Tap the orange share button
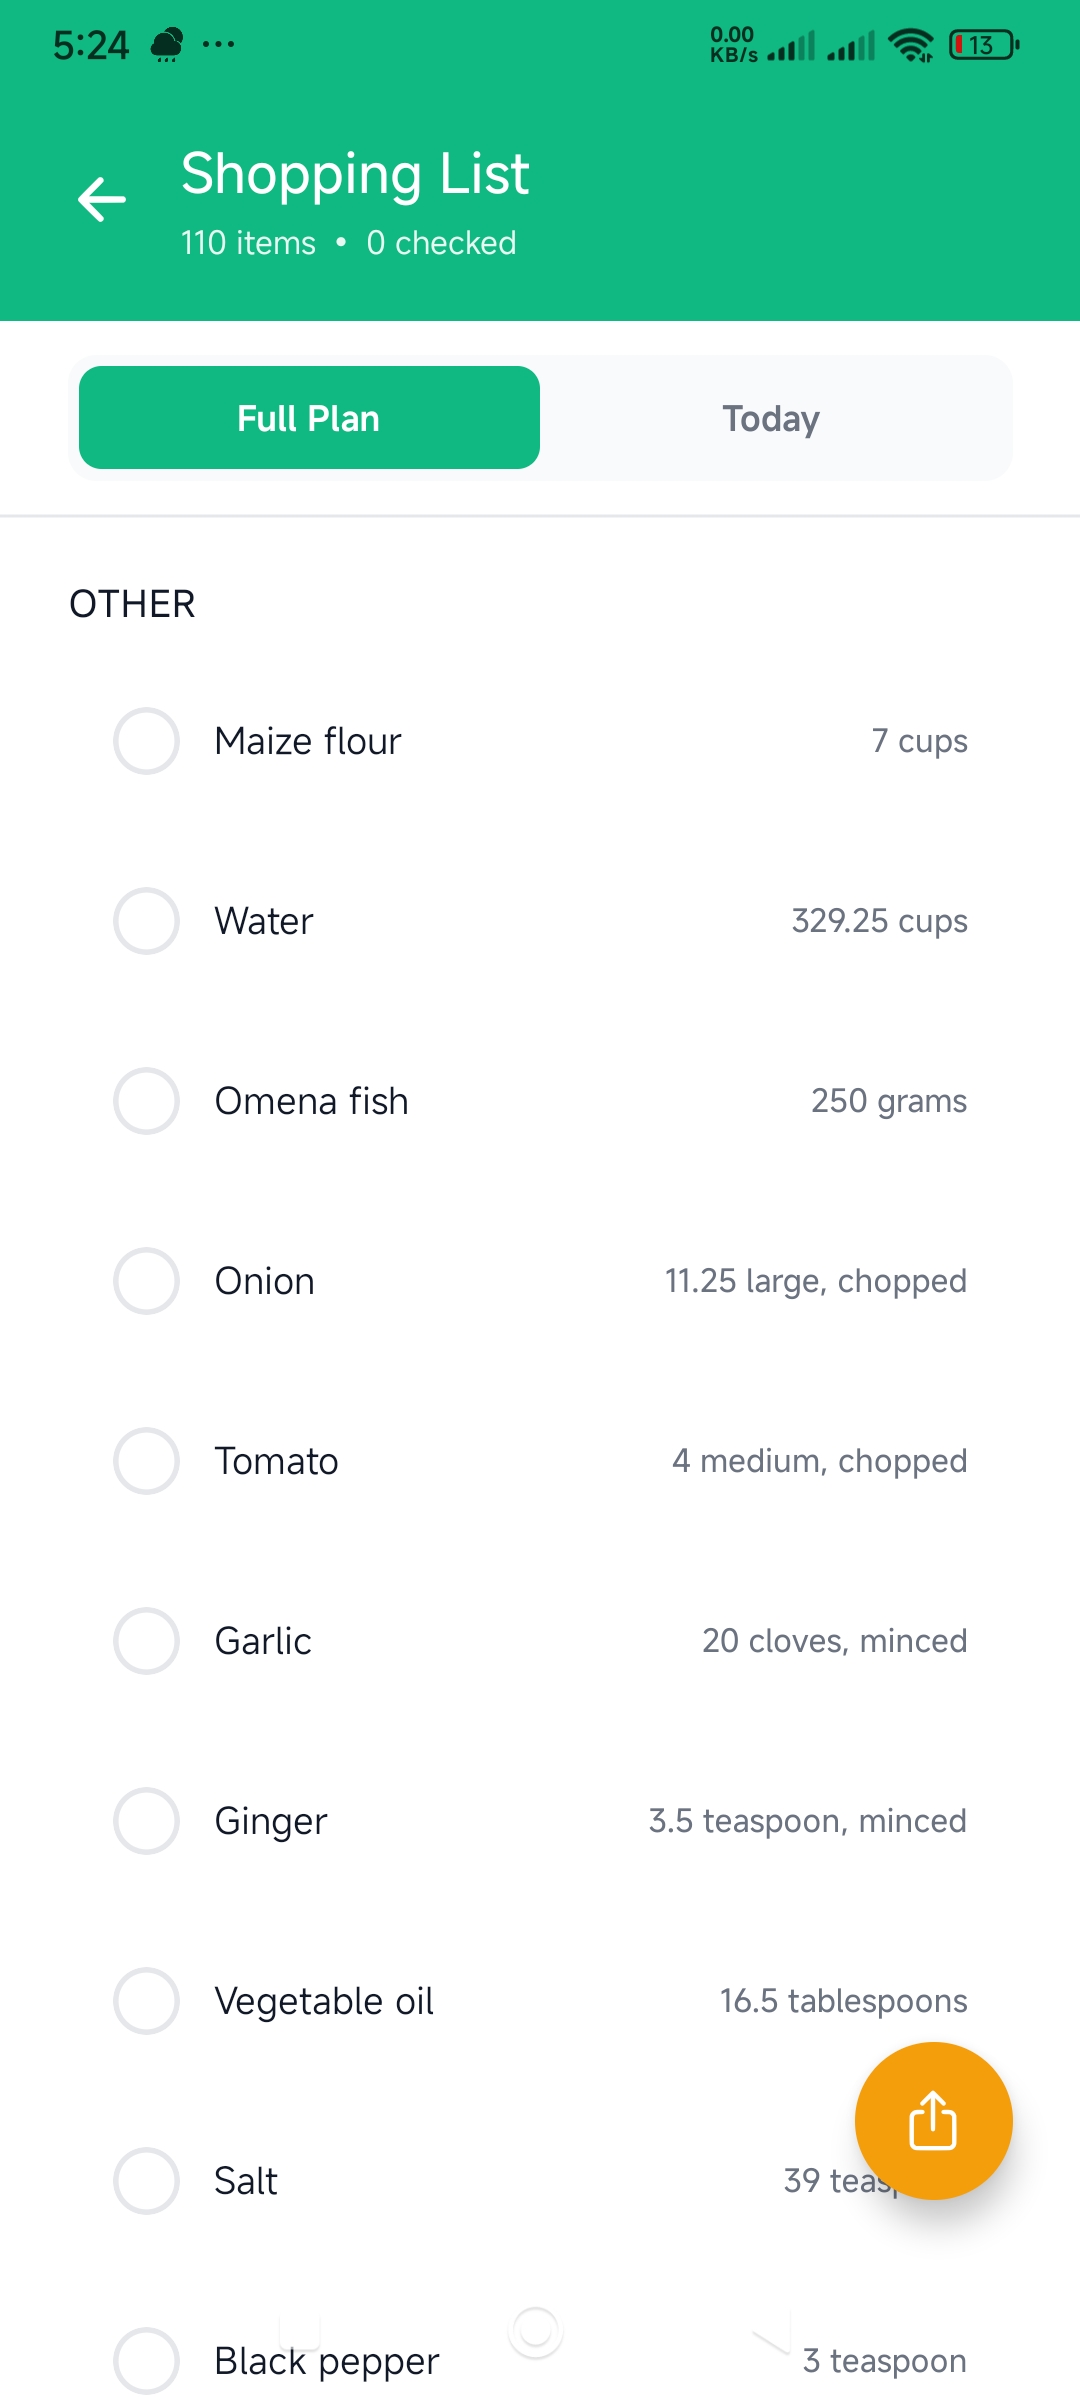 coord(933,2120)
